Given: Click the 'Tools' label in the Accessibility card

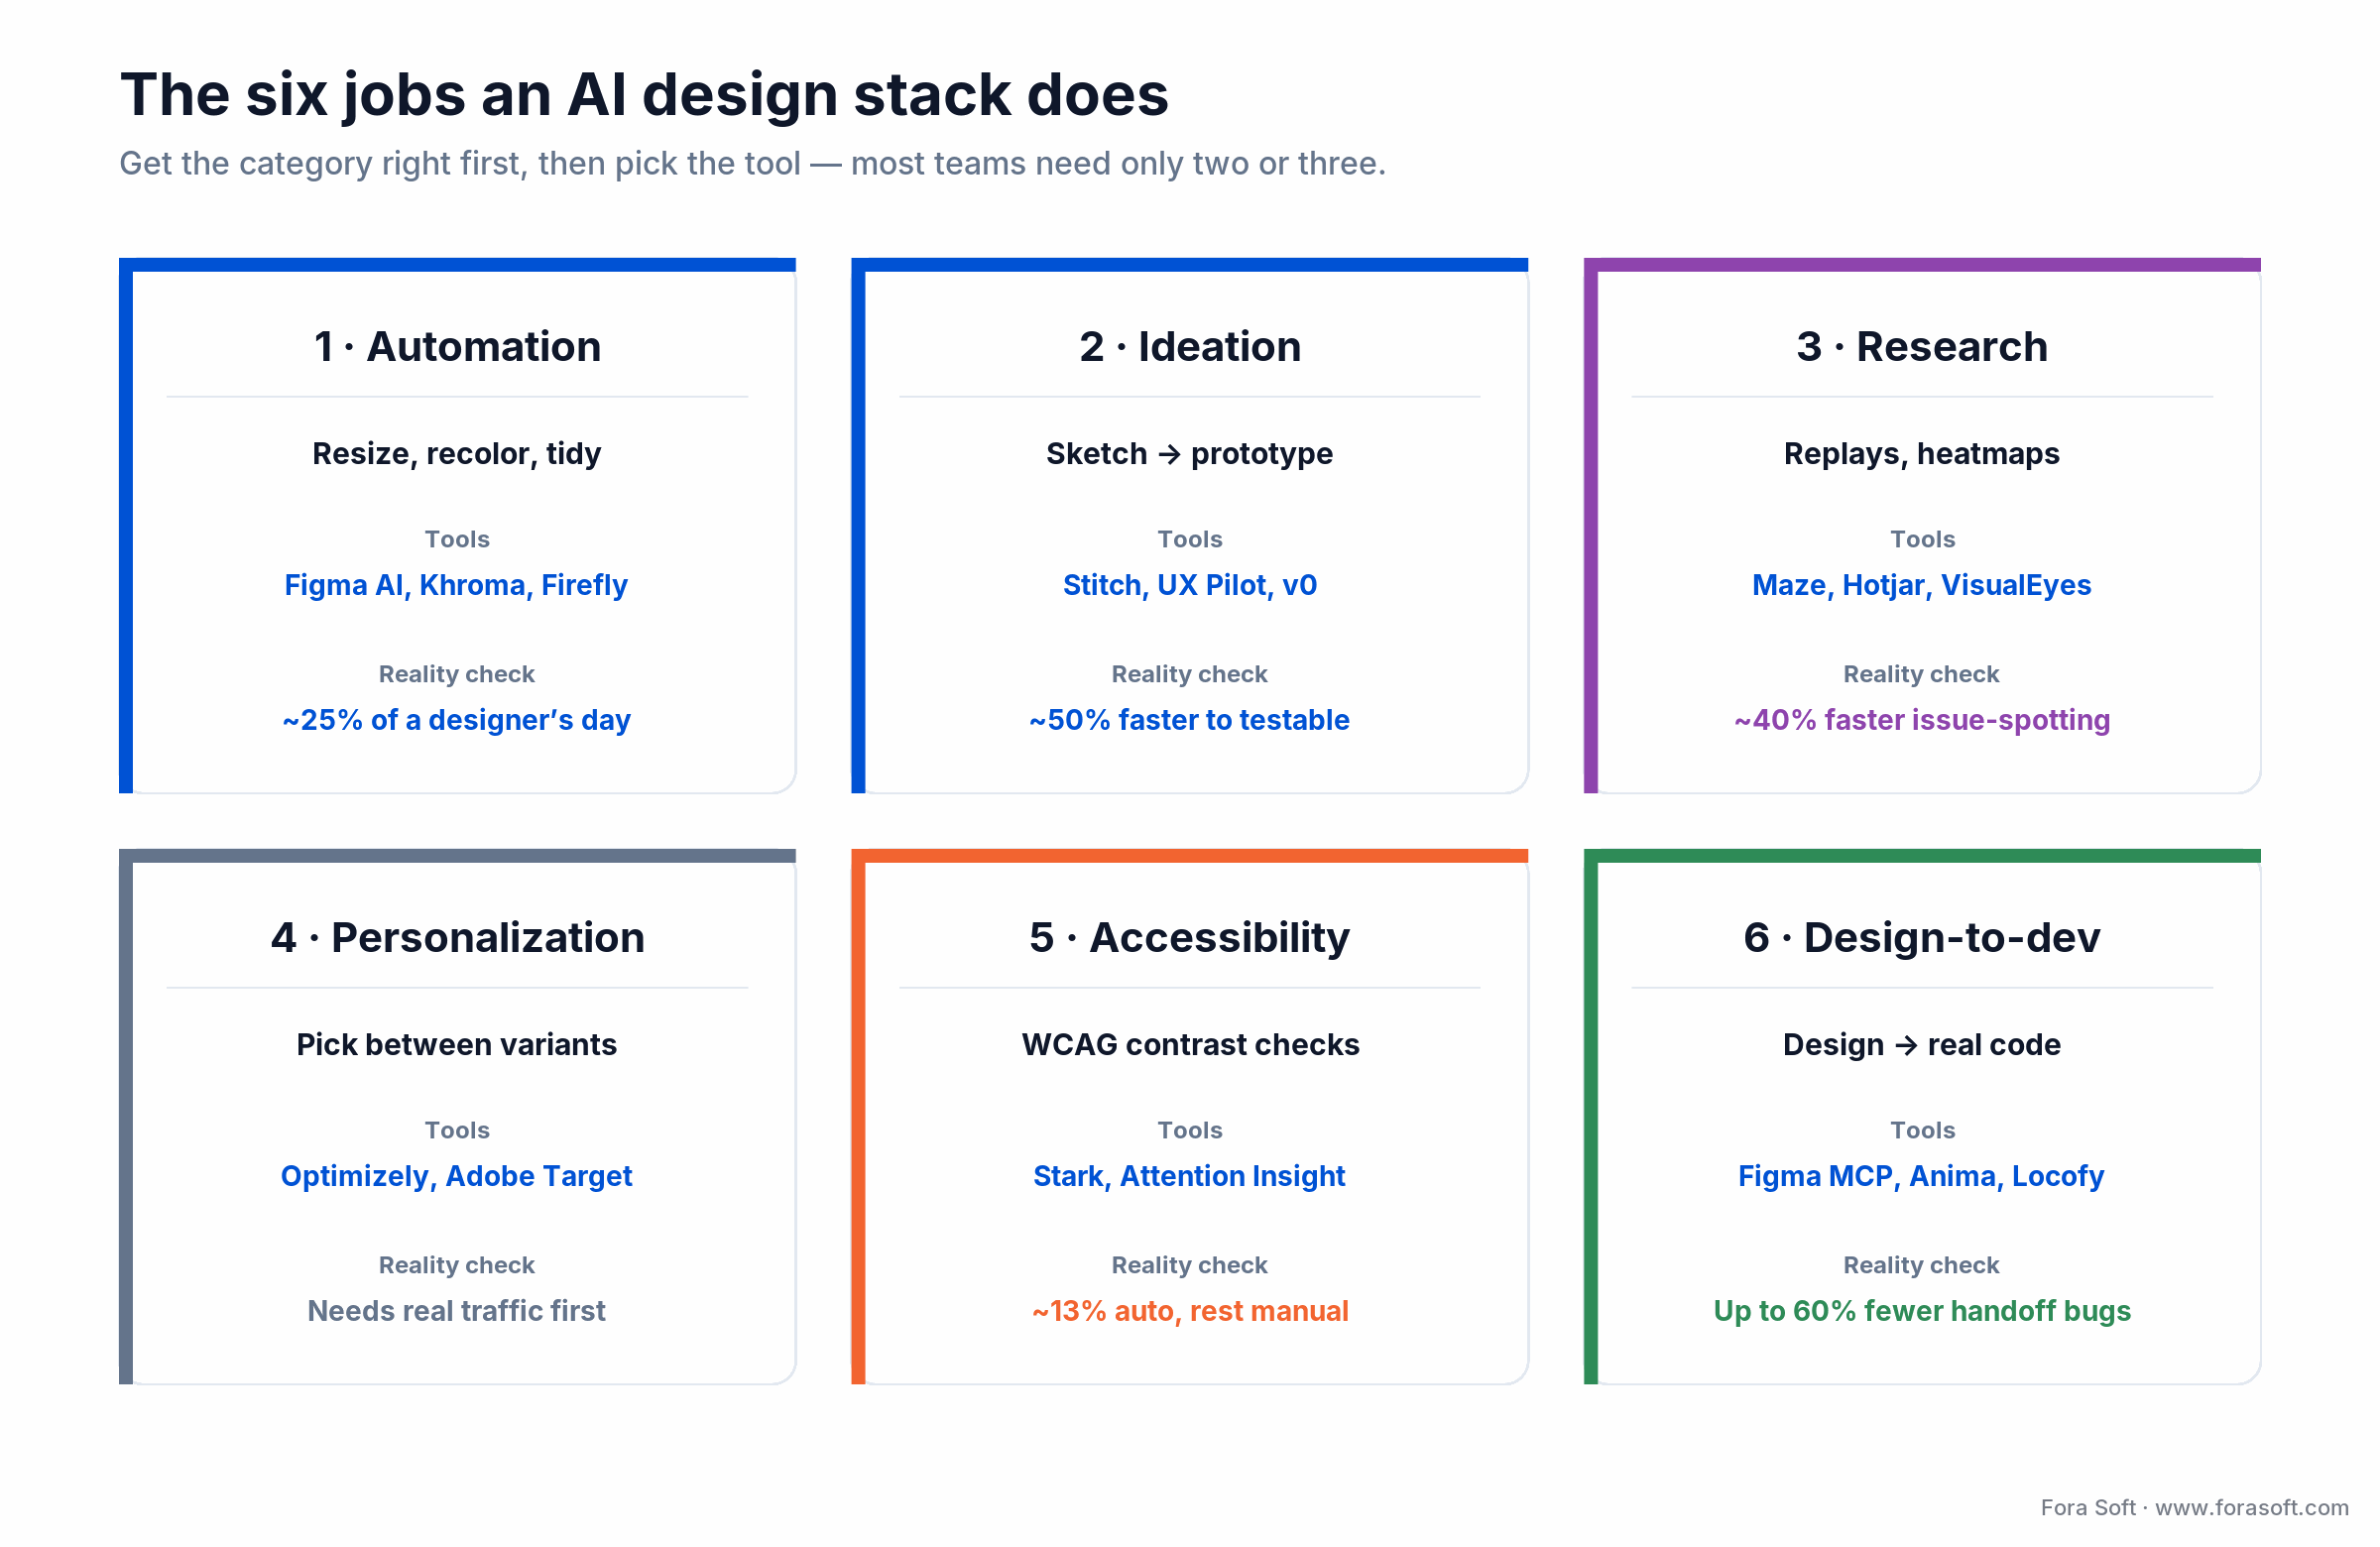Looking at the screenshot, I should click(1190, 1130).
